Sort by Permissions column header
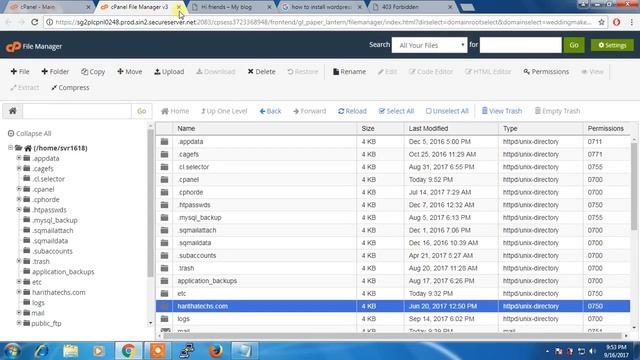Screen dimensions: 640x360 tap(606, 128)
